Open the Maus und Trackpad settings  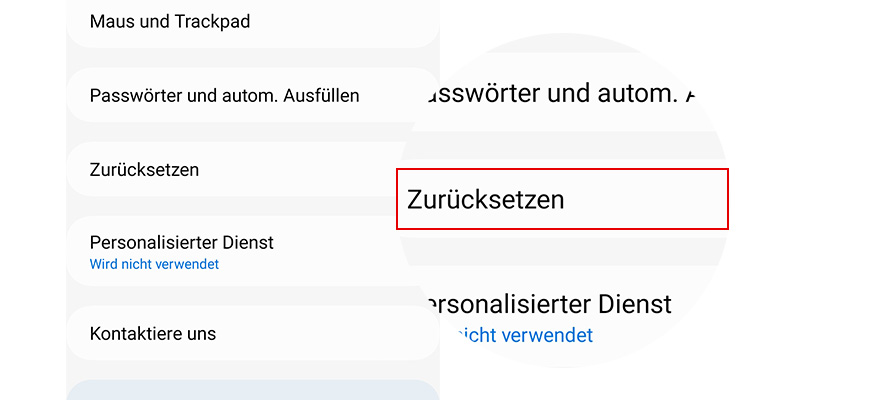click(170, 21)
